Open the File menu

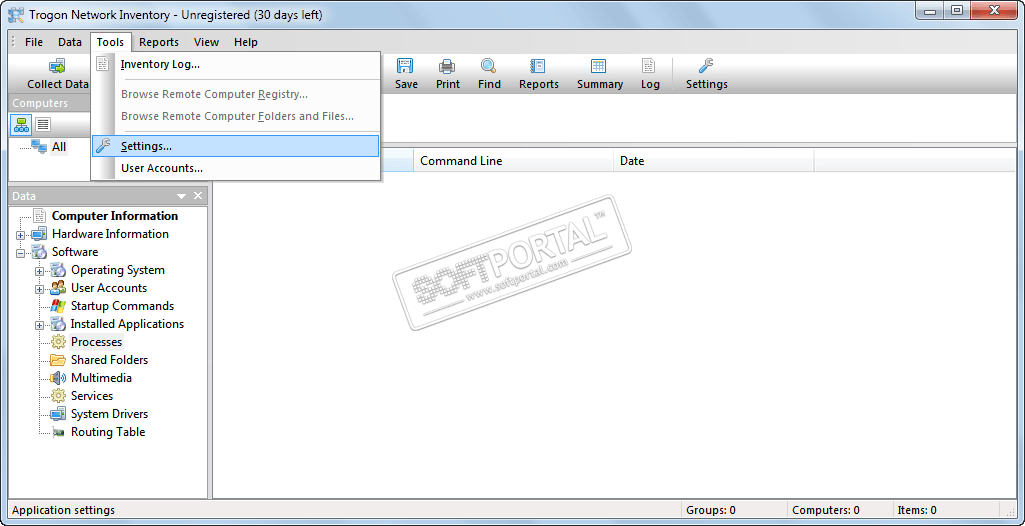pyautogui.click(x=34, y=42)
